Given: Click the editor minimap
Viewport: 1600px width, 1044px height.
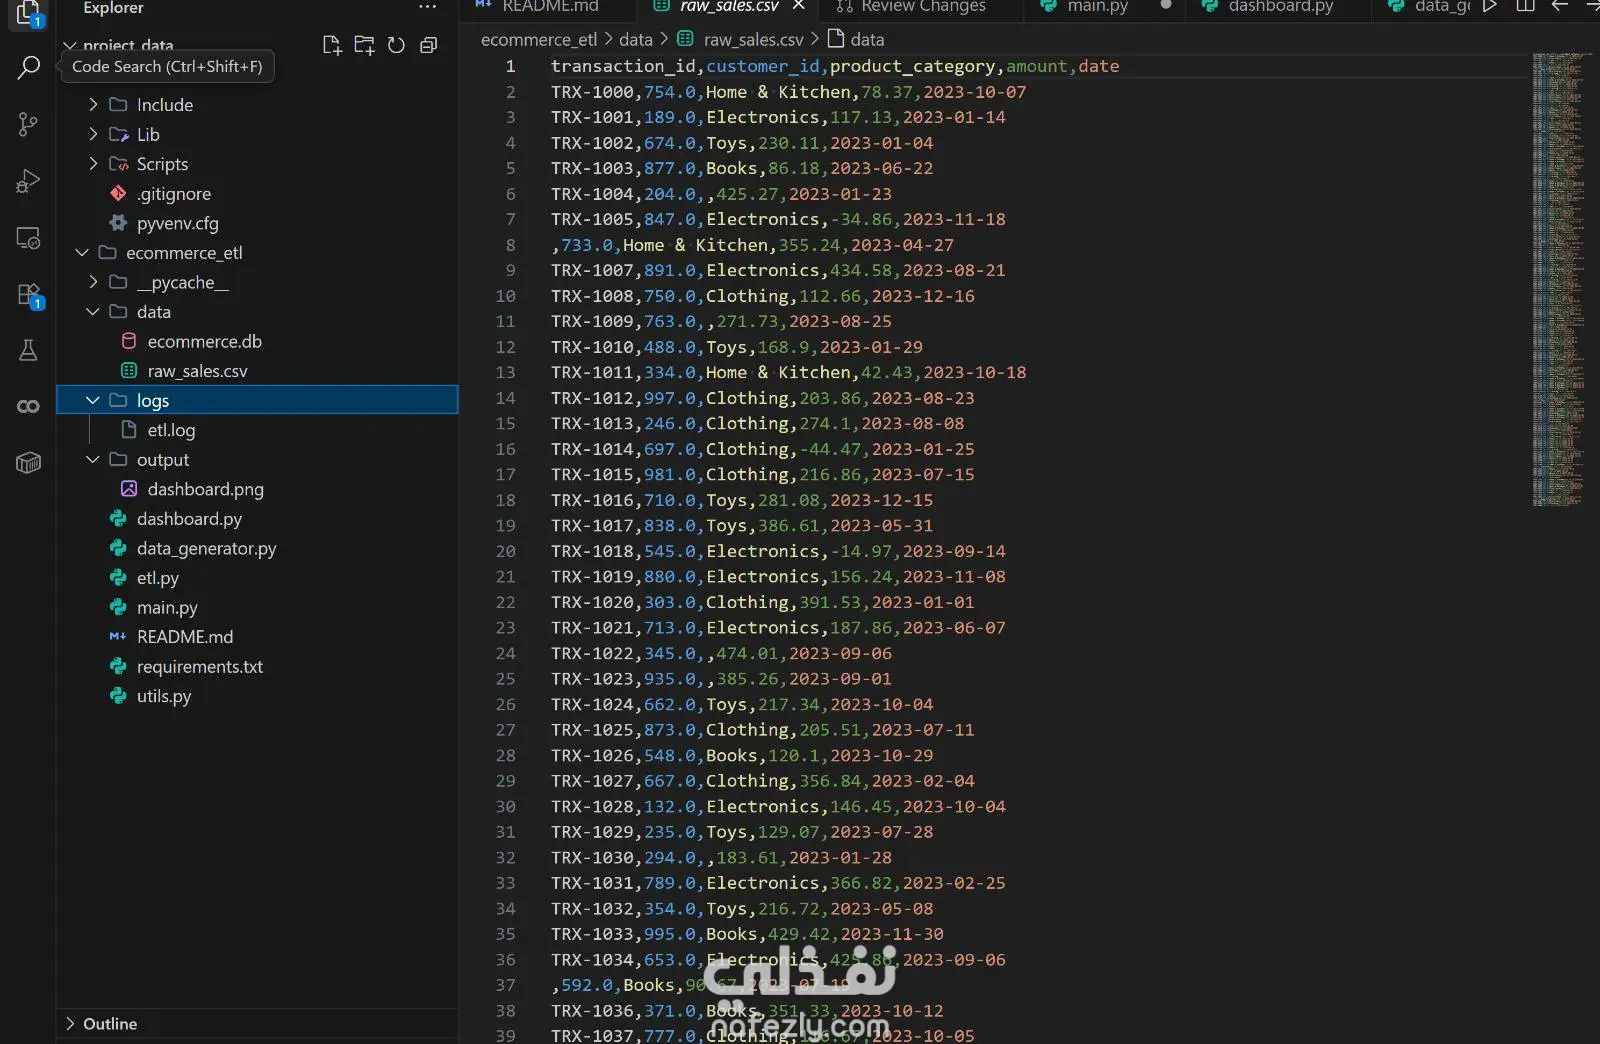Looking at the screenshot, I should tap(1560, 280).
